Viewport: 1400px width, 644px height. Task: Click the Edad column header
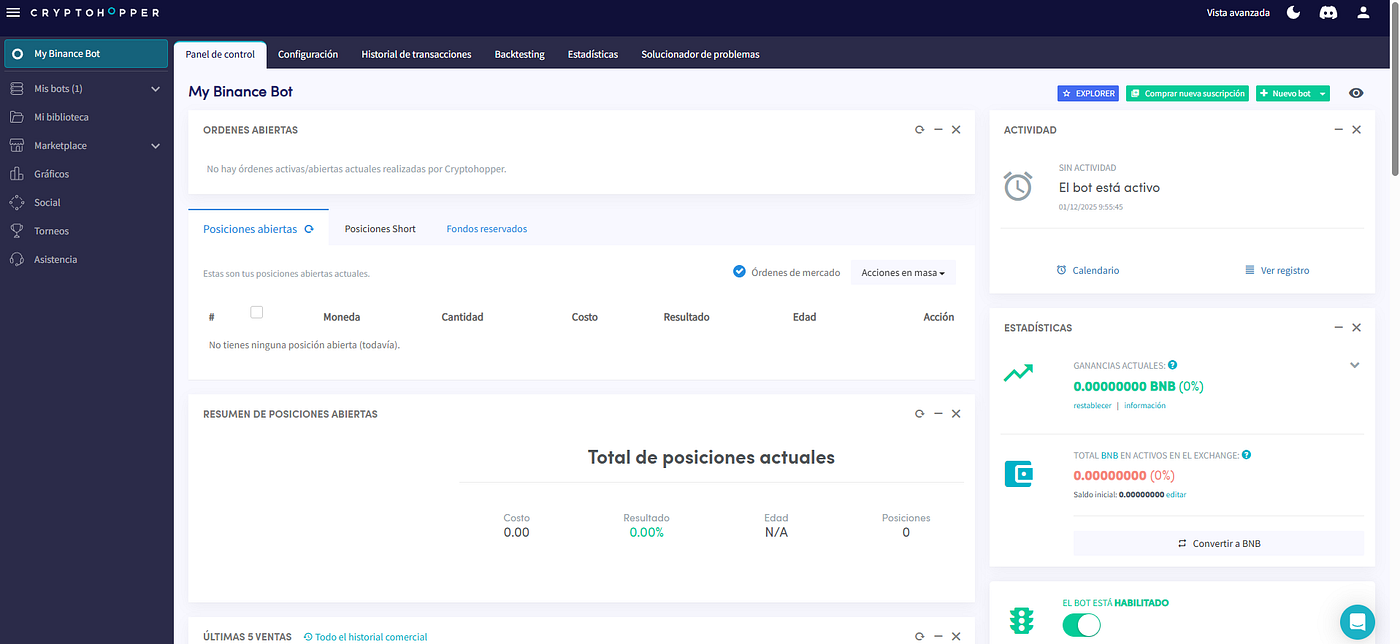point(804,317)
